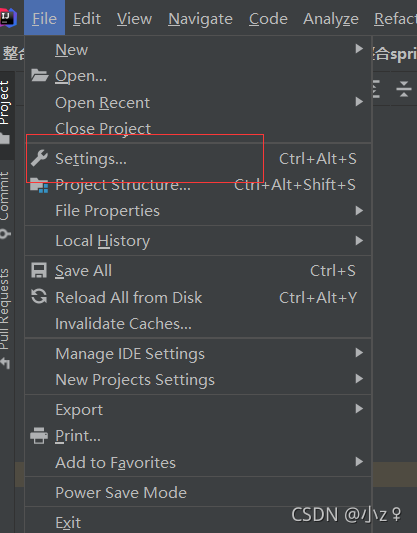417x533 pixels.
Task: Click the Project Structure folder icon
Action: pos(39,185)
